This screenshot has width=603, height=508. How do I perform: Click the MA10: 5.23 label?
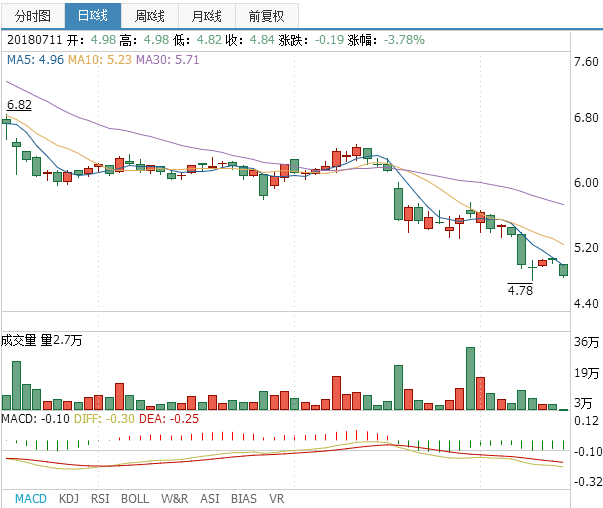(100, 60)
